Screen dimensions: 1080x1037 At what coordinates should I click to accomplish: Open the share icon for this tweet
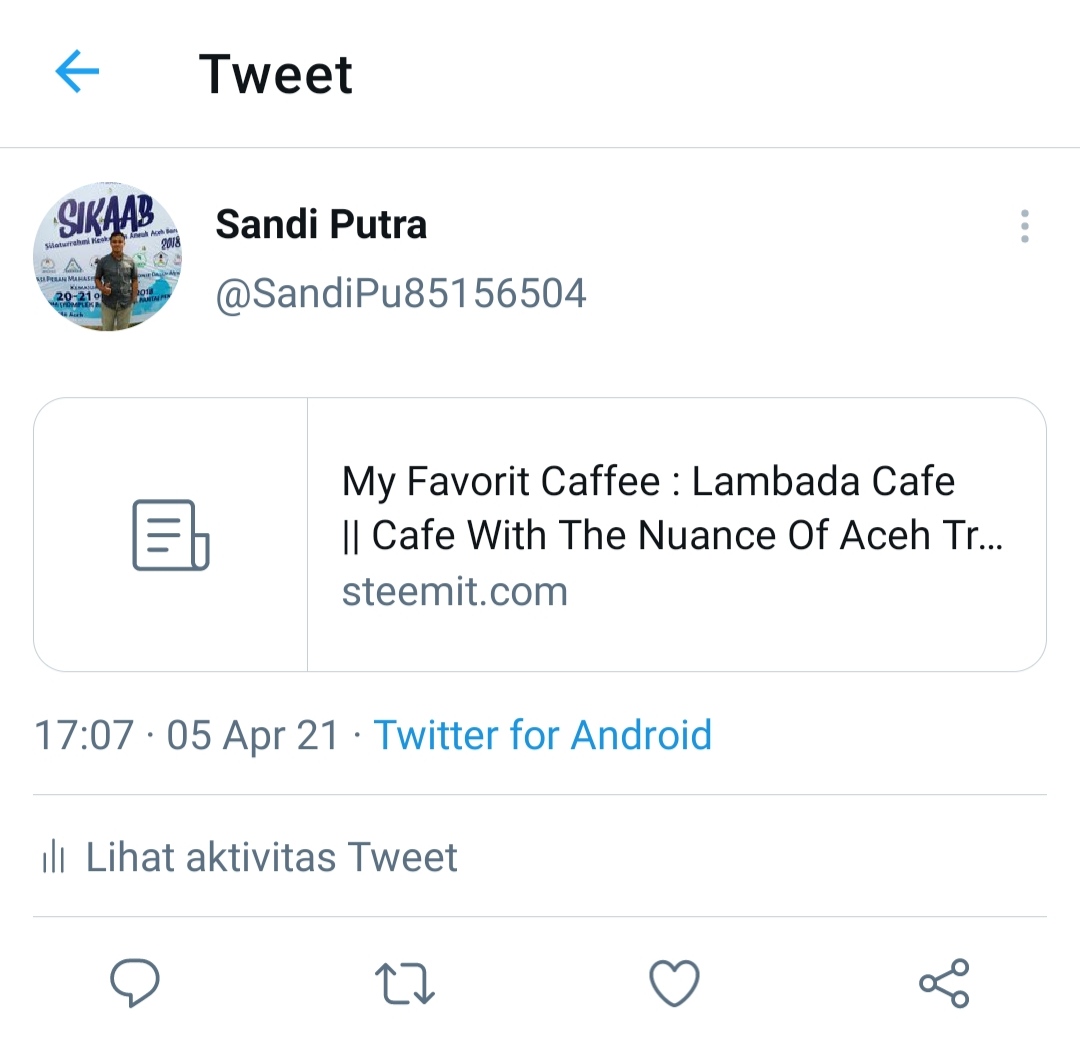coord(944,983)
